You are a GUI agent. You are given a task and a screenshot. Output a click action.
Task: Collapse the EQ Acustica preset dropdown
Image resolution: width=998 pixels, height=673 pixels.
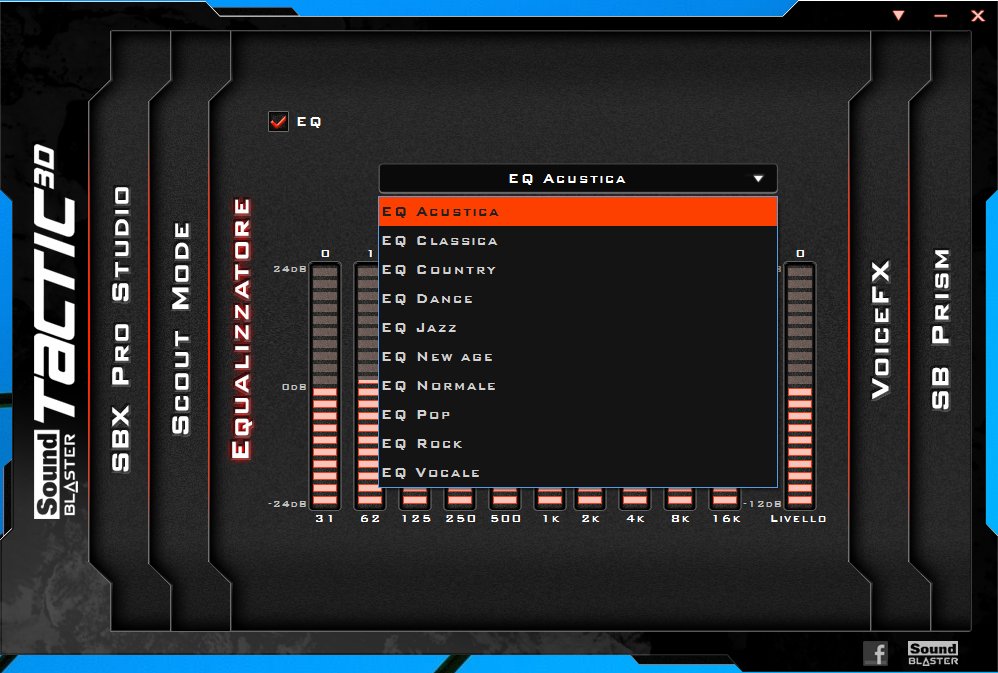578,179
